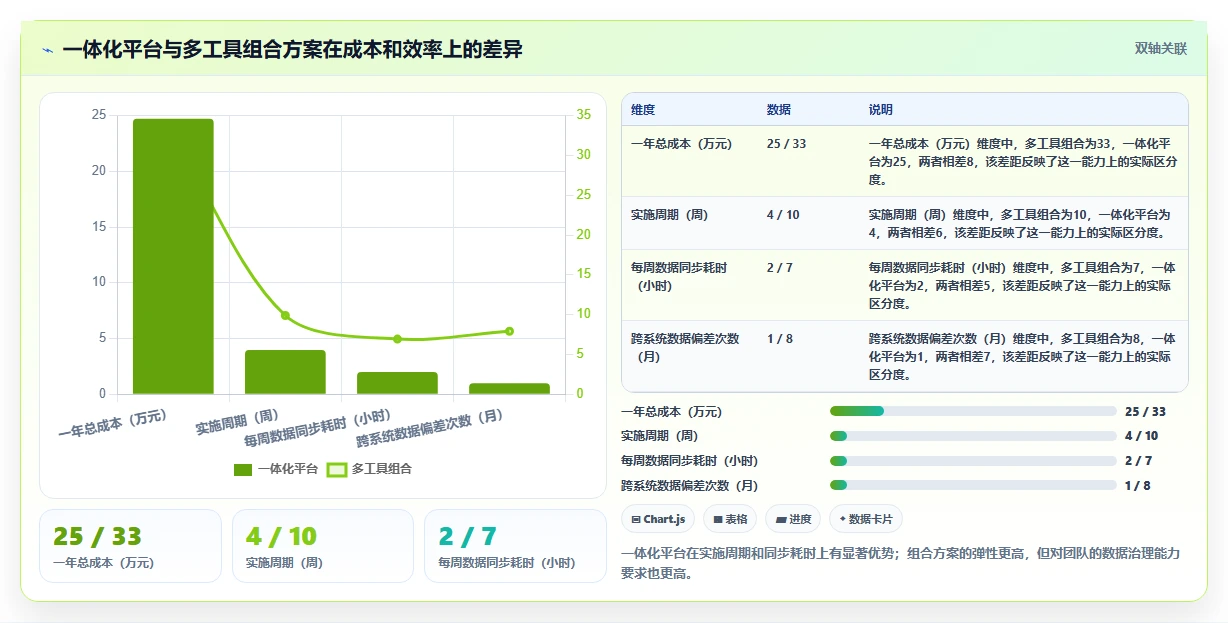Click the dashboard title 一体化平台与多工具组合方案

click(292, 50)
